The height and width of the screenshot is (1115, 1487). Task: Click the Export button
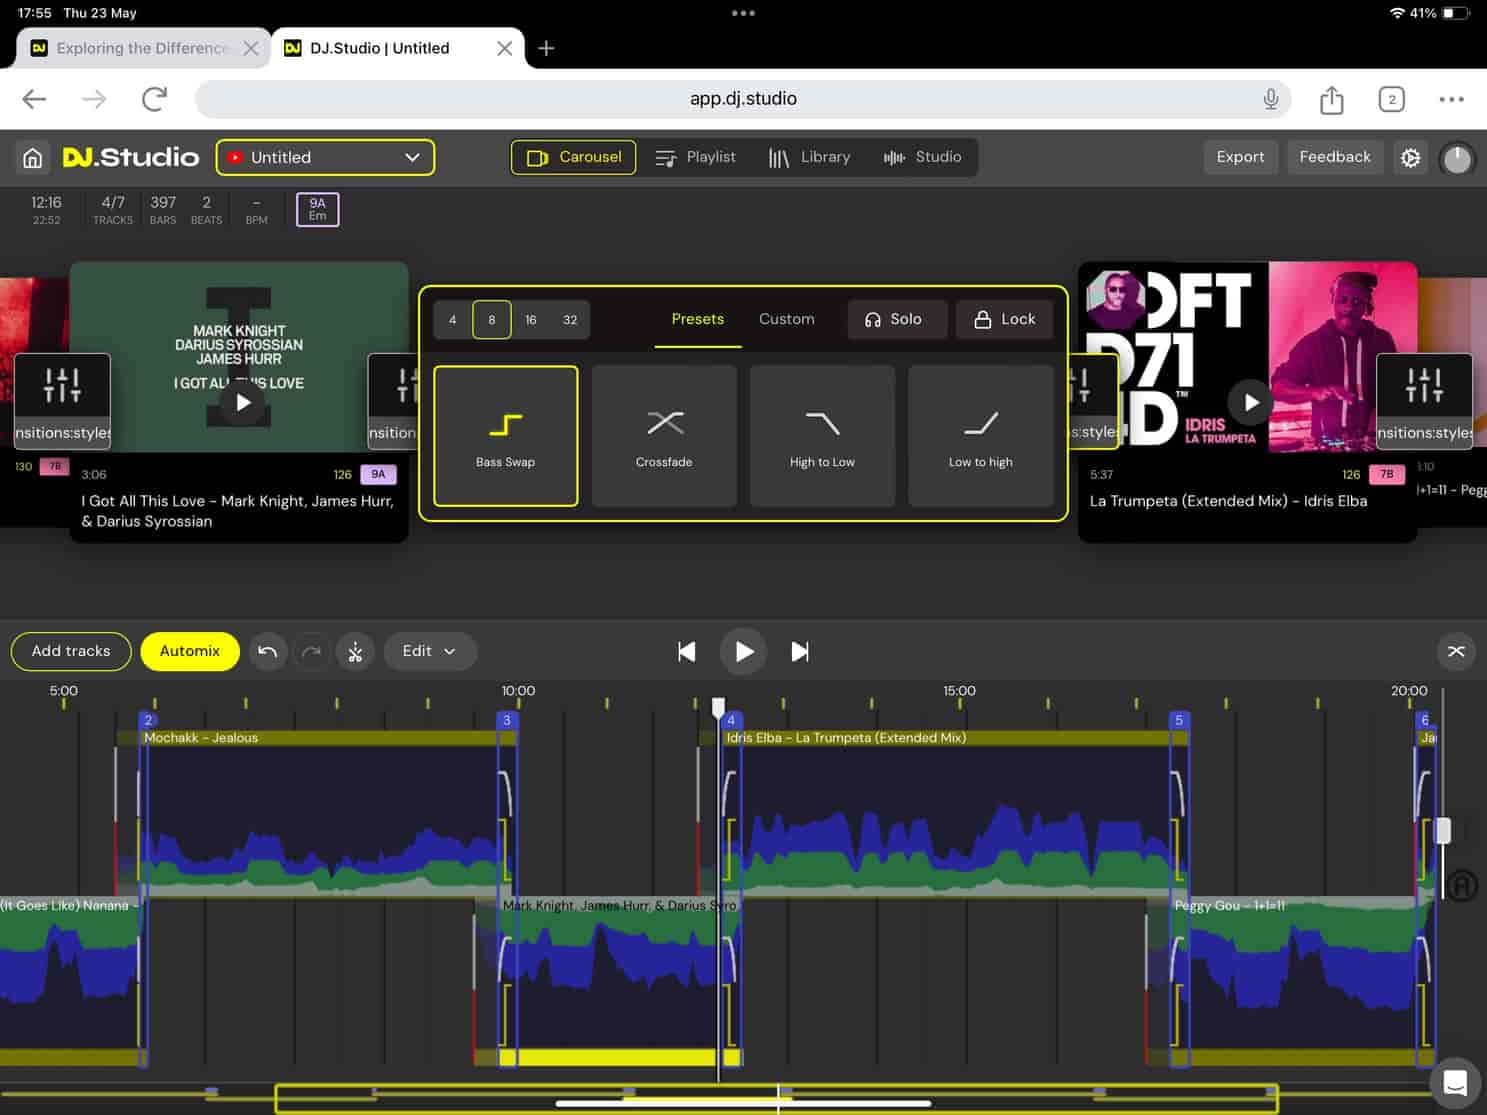pos(1240,157)
